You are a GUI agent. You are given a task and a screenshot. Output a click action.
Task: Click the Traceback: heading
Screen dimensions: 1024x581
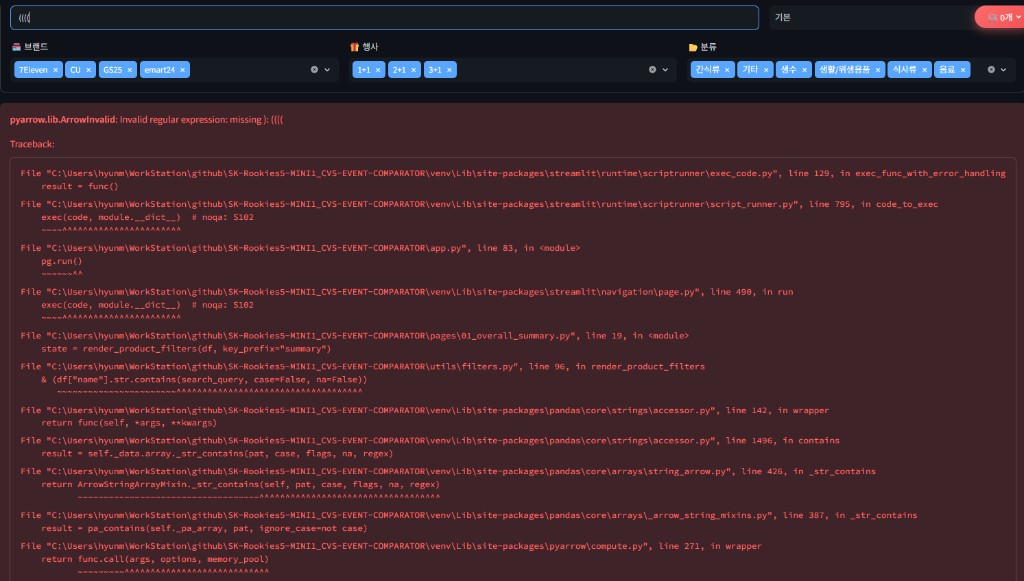tap(32, 144)
